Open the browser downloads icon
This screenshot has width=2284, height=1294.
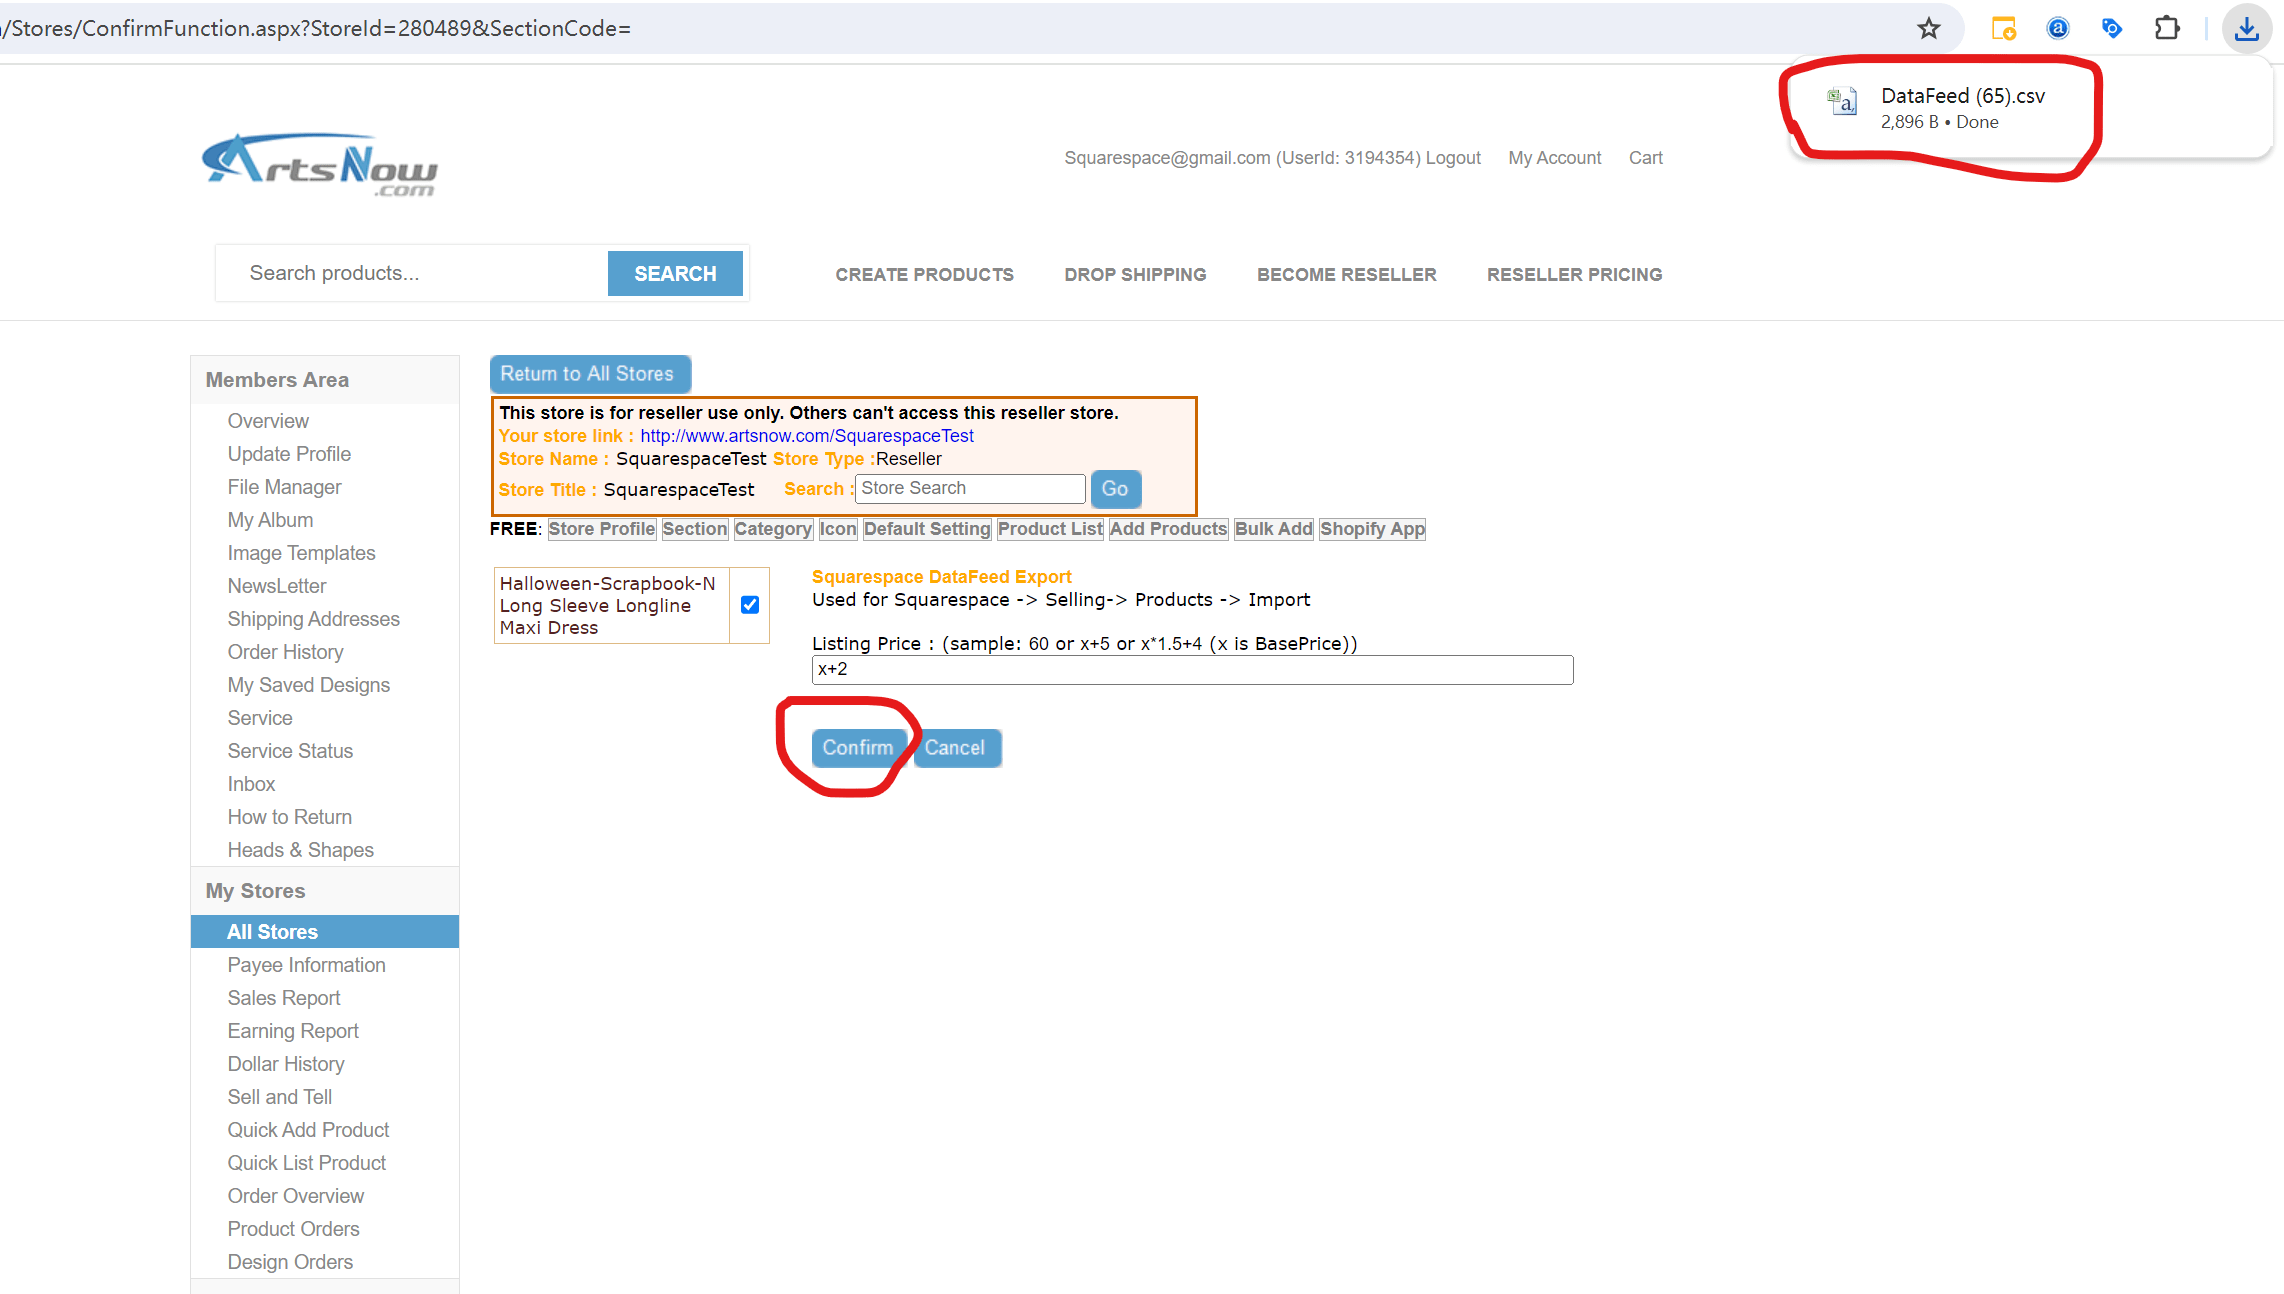tap(2247, 28)
